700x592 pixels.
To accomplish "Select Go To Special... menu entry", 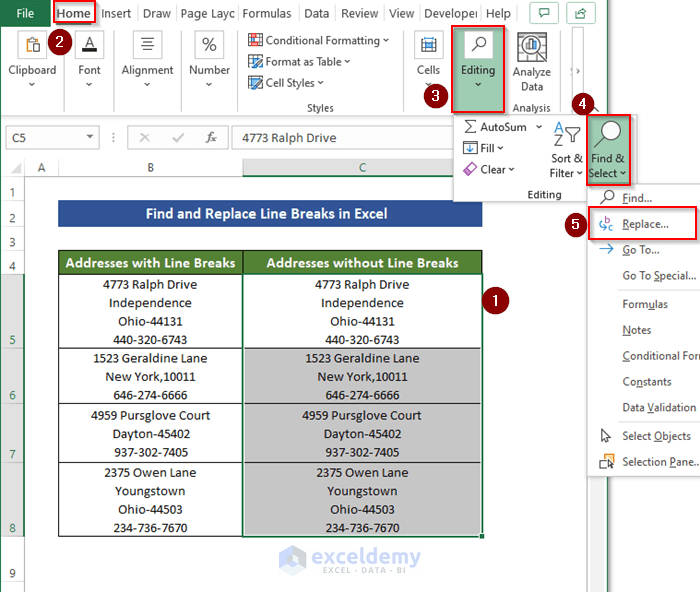I will click(658, 276).
